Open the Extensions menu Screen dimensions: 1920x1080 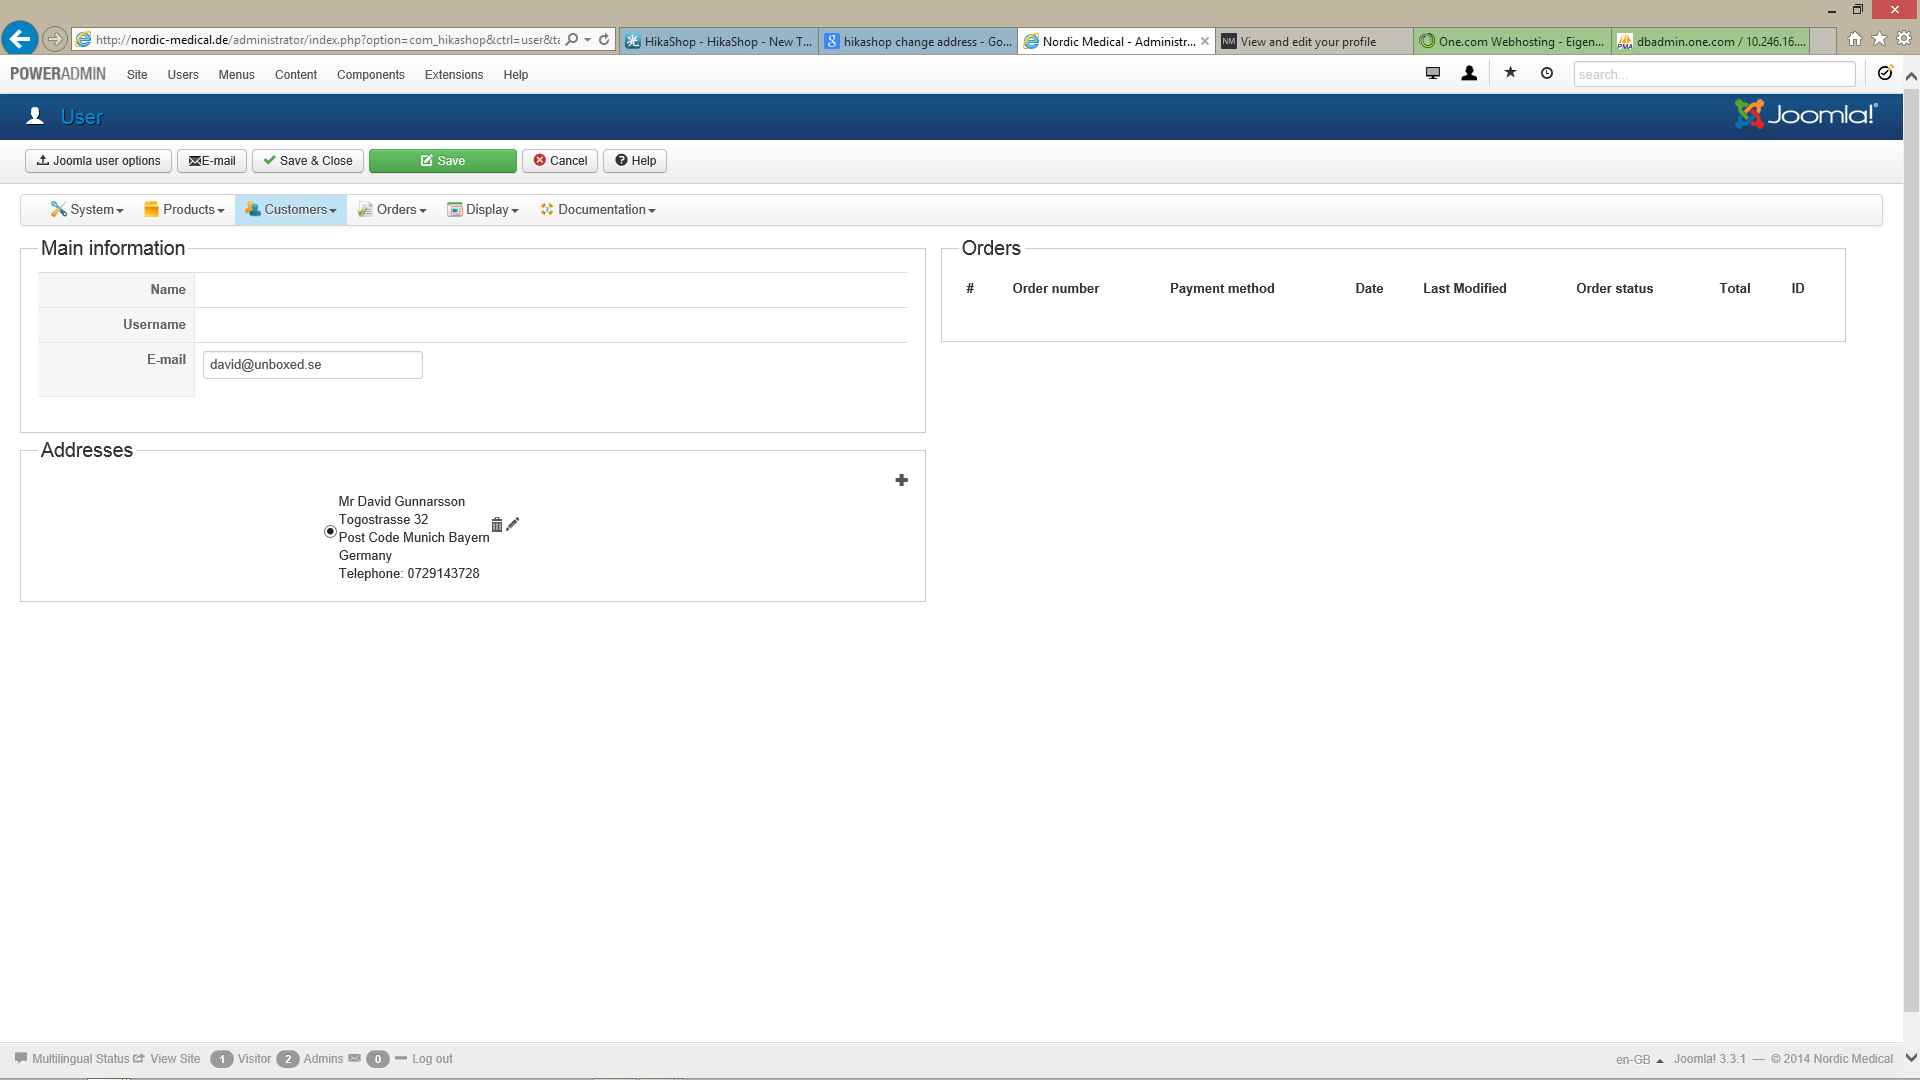453,75
